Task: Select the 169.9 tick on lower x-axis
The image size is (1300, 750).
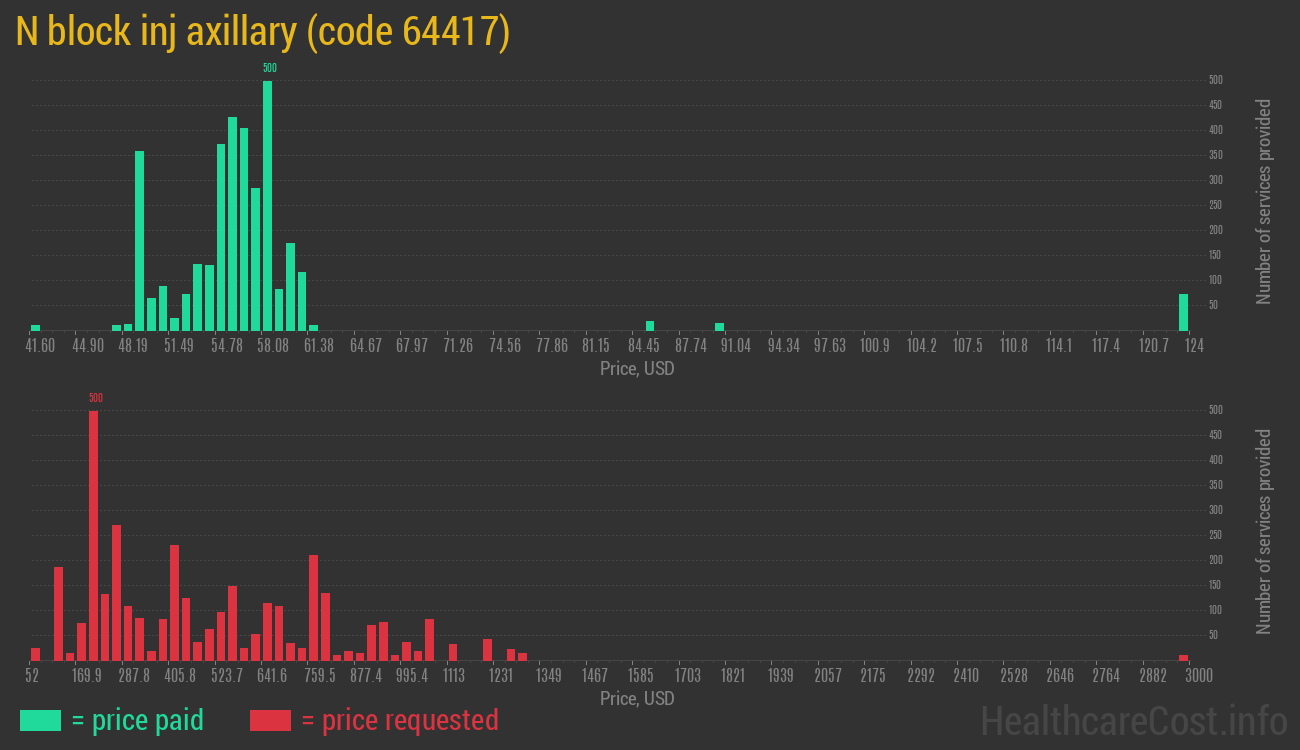Action: click(x=86, y=676)
